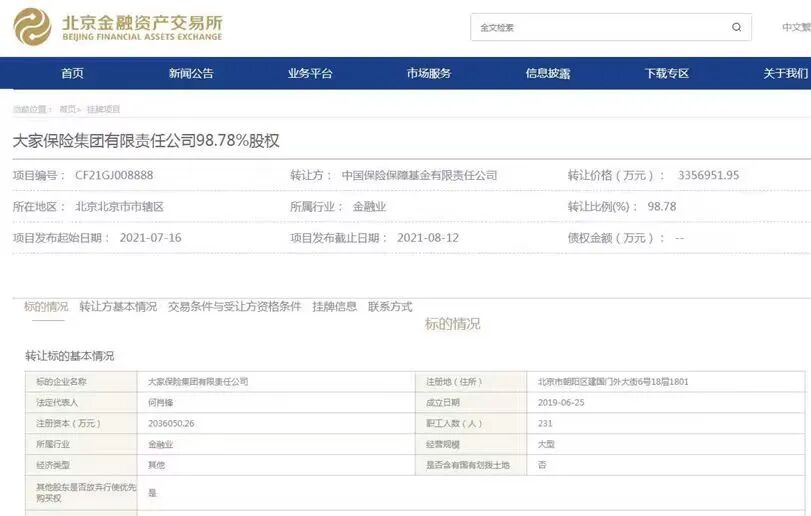Click economic type value 其他
811x516 pixels.
157,465
